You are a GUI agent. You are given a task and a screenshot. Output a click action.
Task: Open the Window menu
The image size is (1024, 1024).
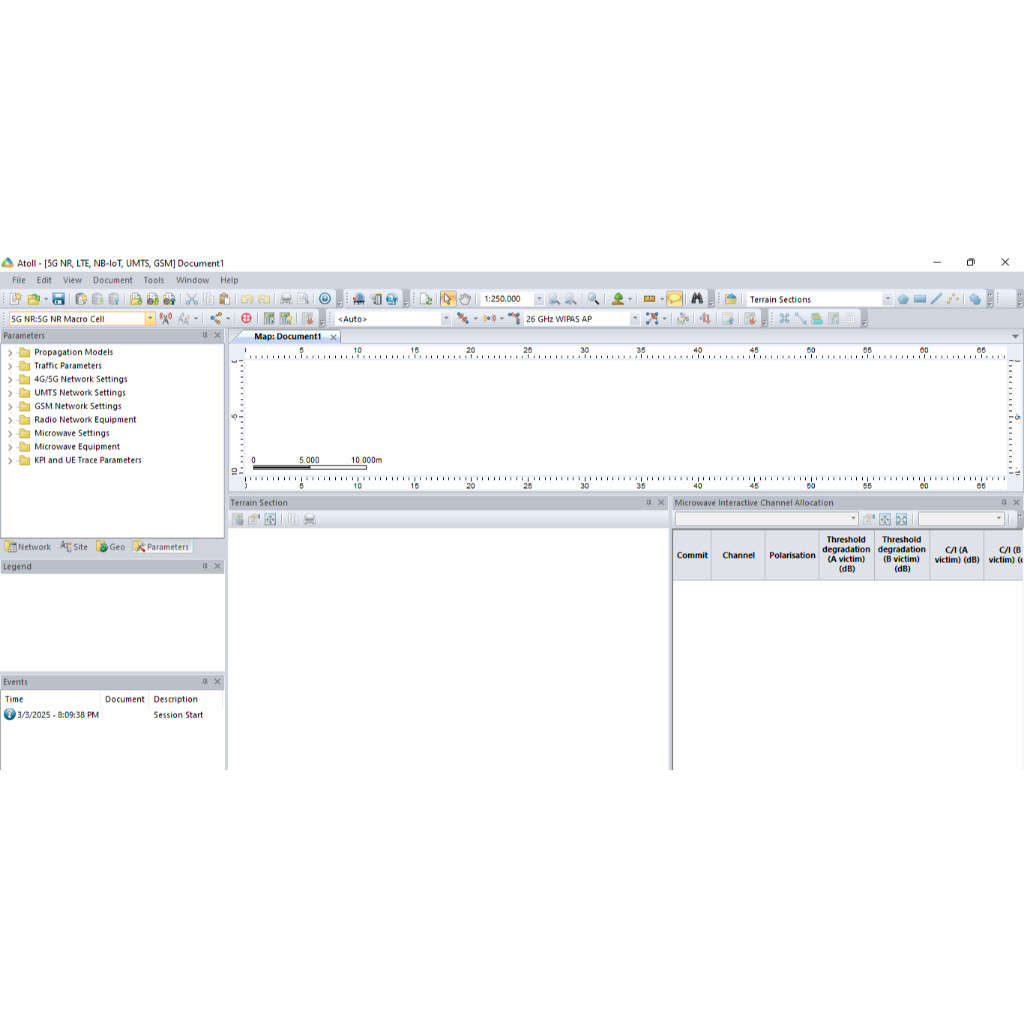[193, 280]
